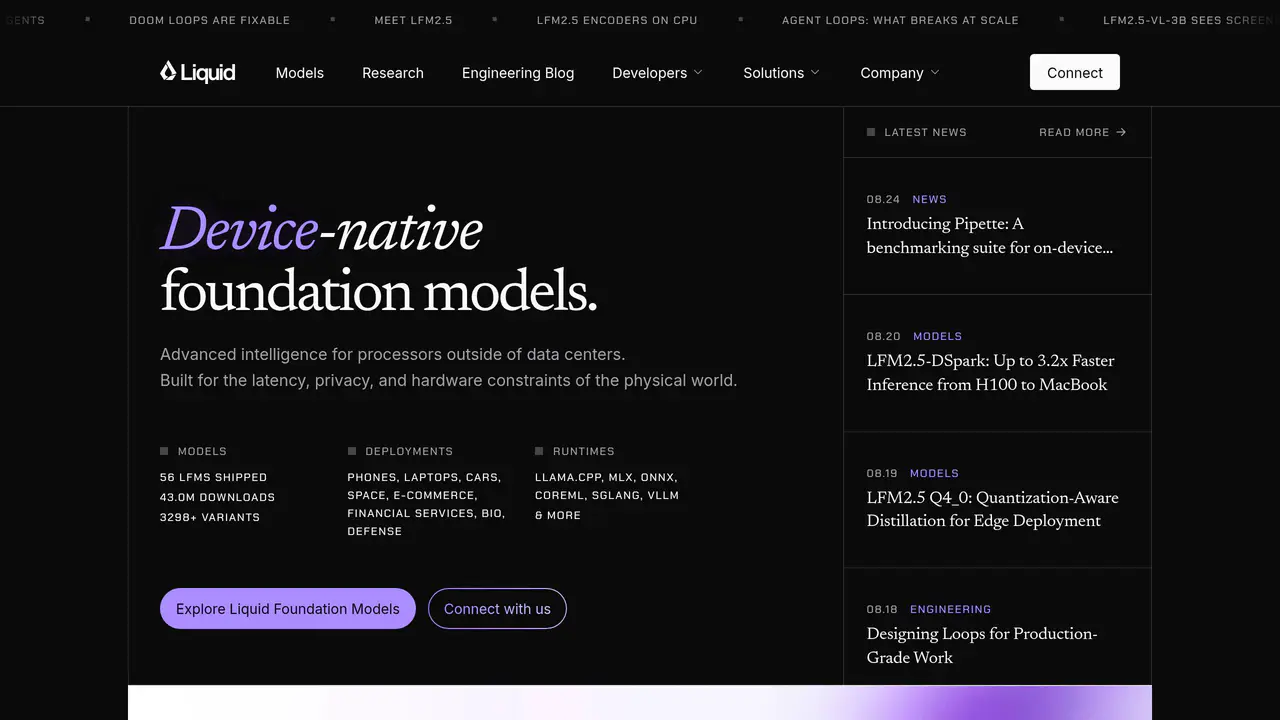This screenshot has width=1280, height=720.
Task: Click the RUNTIMES label
Action: pos(583,451)
